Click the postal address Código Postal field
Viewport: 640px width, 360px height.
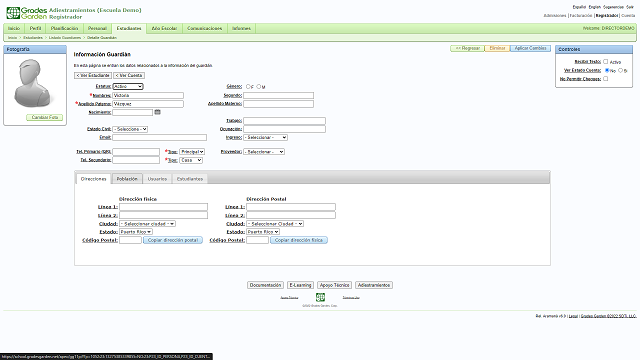pos(258,240)
